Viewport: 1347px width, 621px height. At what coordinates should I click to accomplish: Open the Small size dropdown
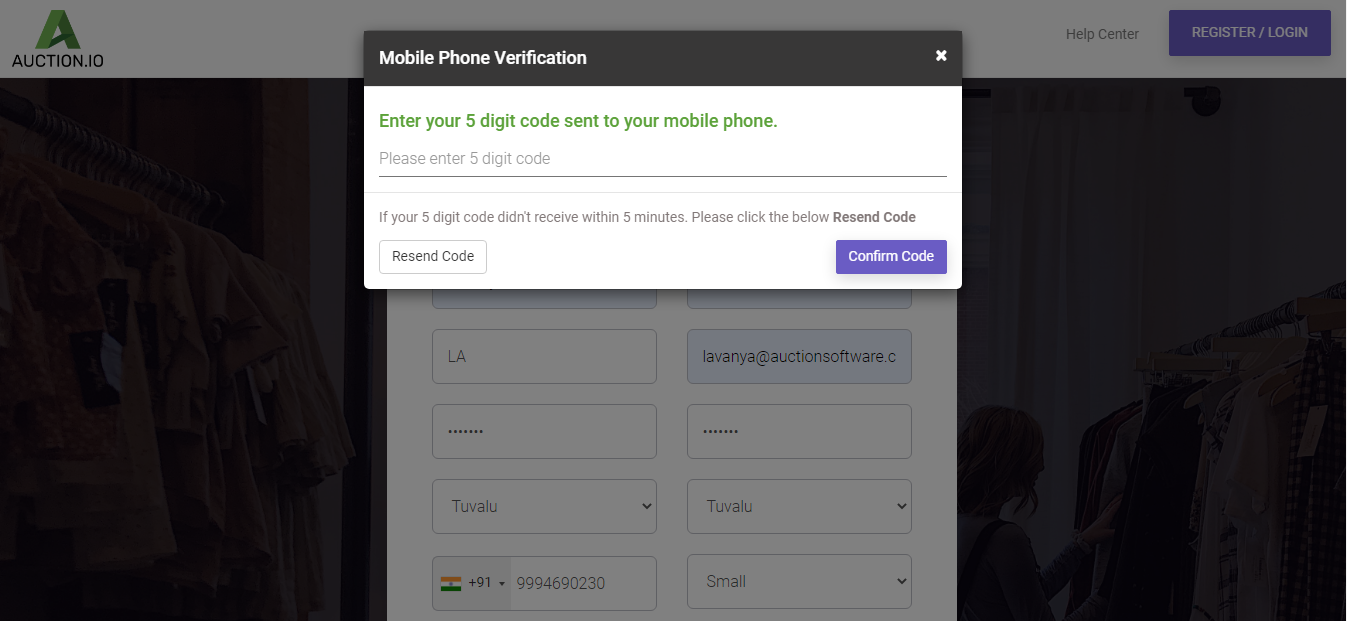click(799, 581)
